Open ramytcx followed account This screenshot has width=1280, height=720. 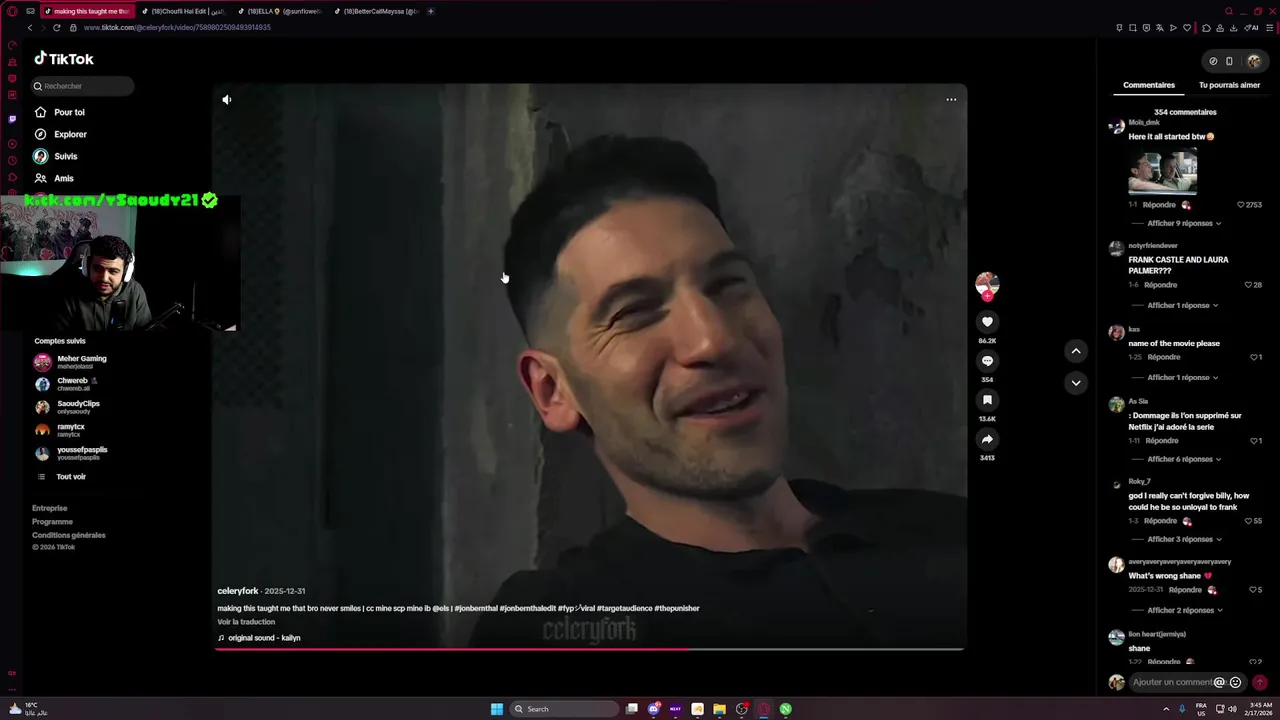point(60,430)
